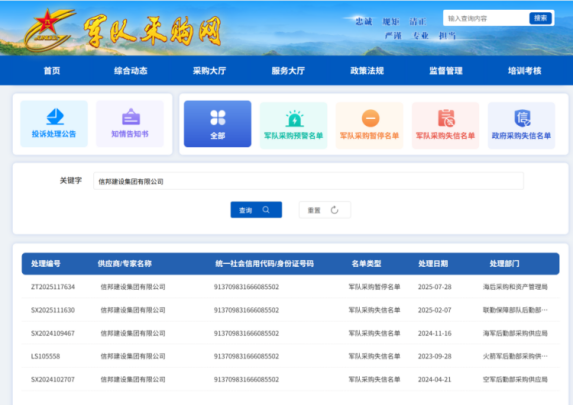Click the 关键字 input field
The height and width of the screenshot is (406, 573).
pyautogui.click(x=308, y=181)
